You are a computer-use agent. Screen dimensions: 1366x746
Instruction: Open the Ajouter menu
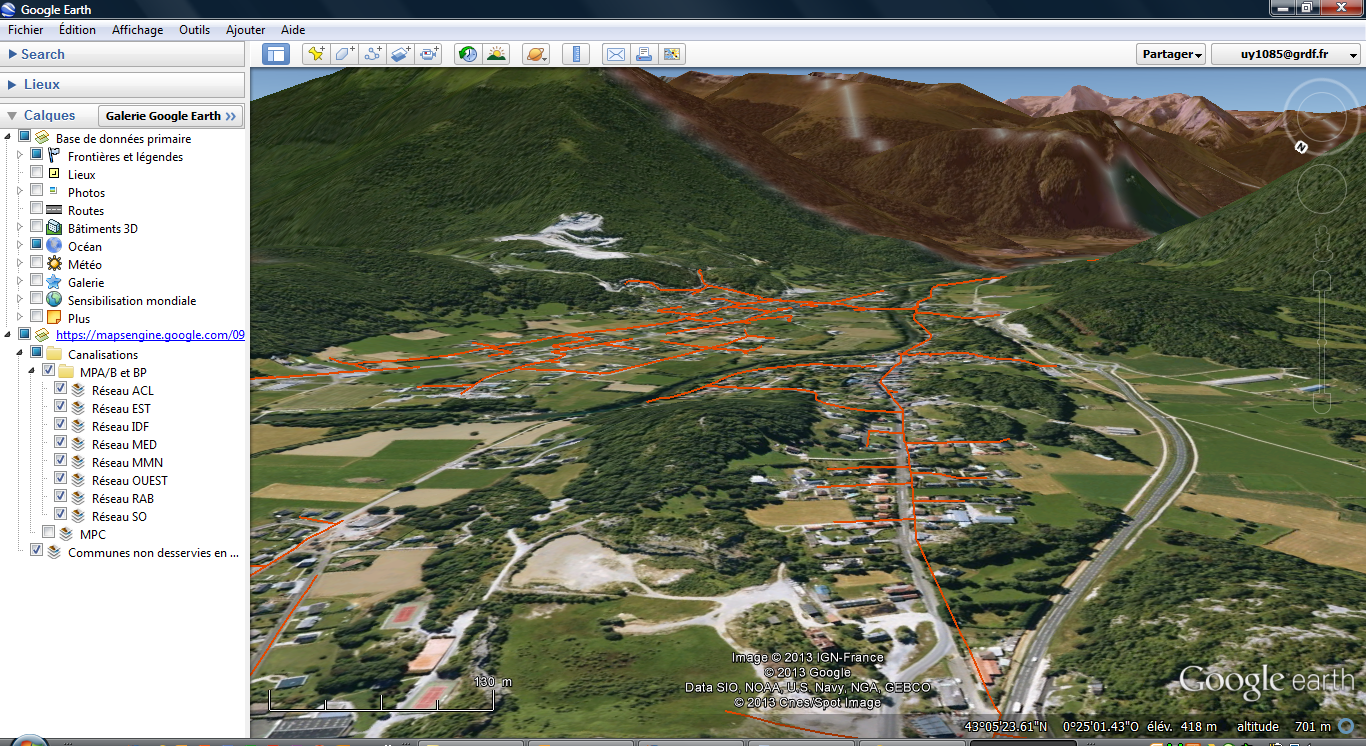[x=246, y=30]
